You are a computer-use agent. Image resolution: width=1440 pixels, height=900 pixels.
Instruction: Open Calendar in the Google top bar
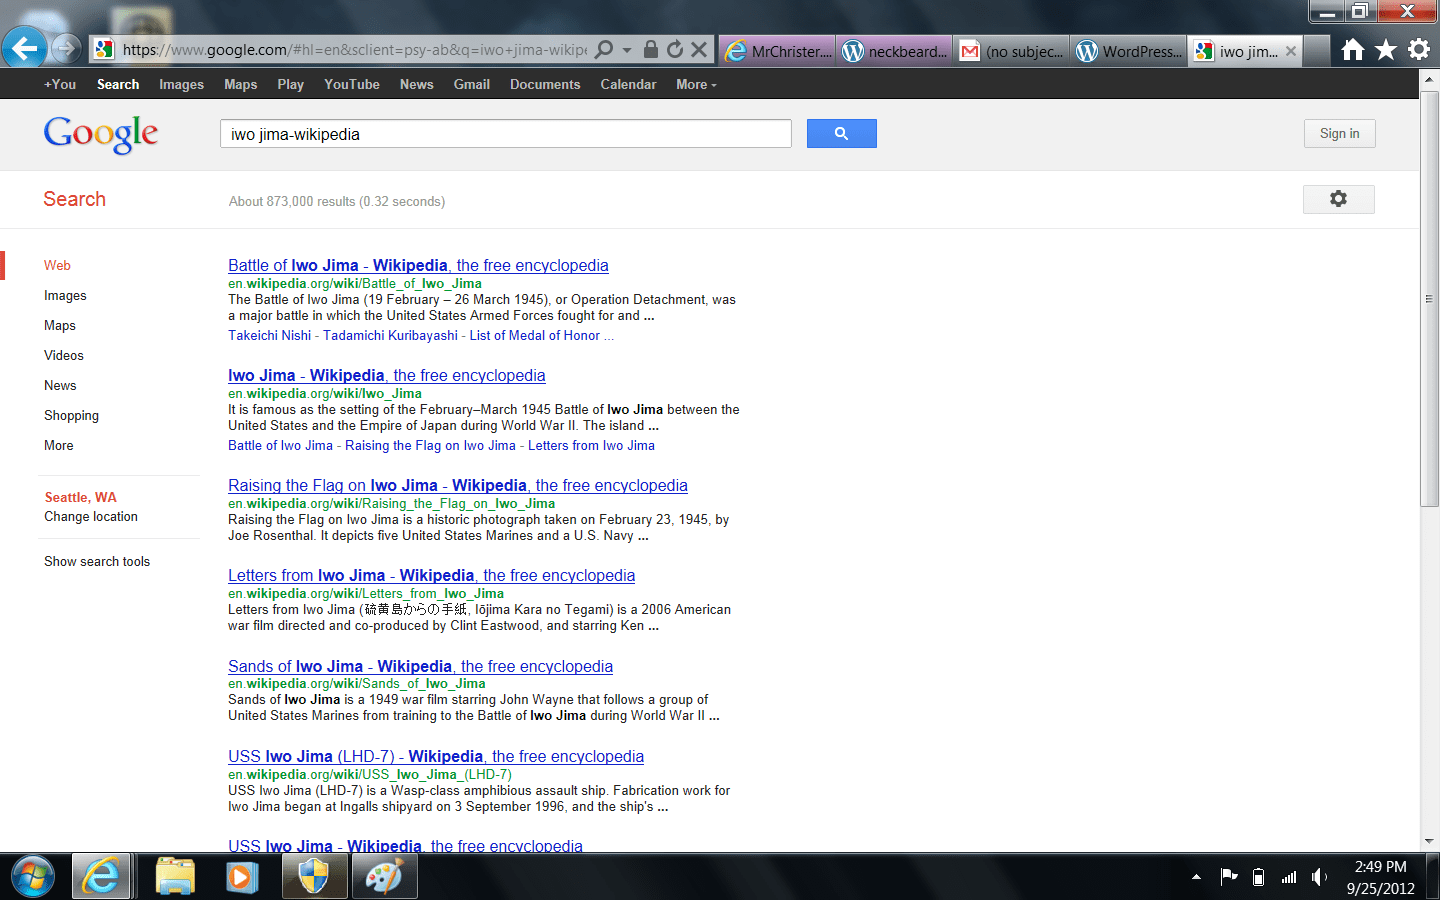point(628,84)
